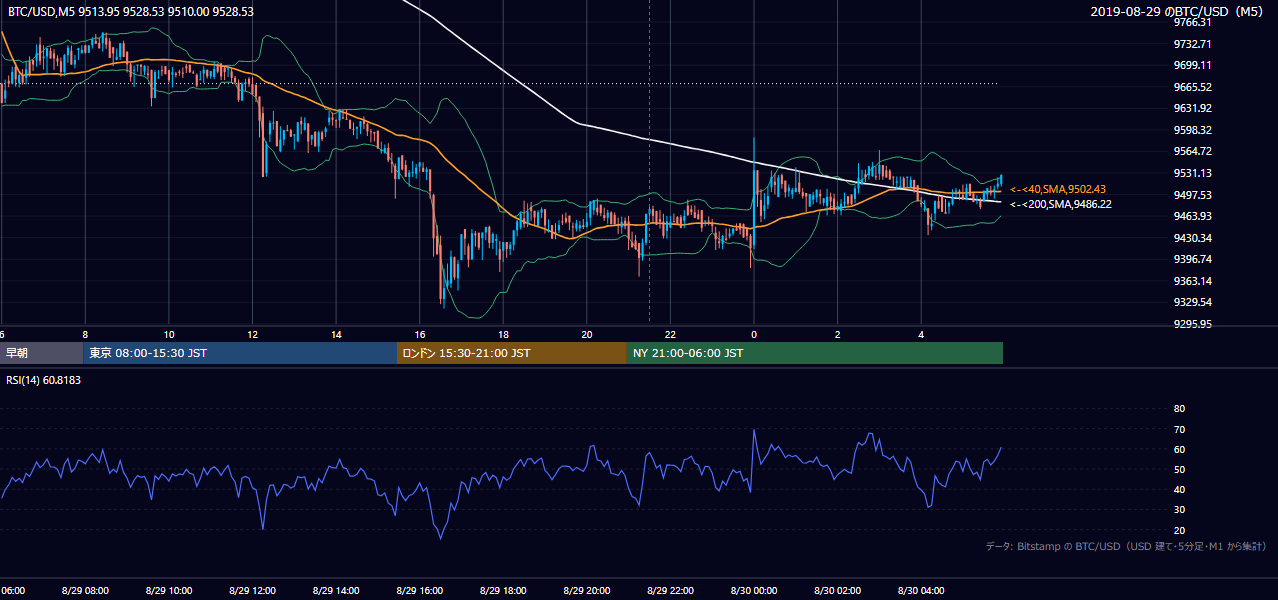This screenshot has height=600, width=1278.
Task: Click the 8/30 04:00 date label
Action: [x=921, y=590]
